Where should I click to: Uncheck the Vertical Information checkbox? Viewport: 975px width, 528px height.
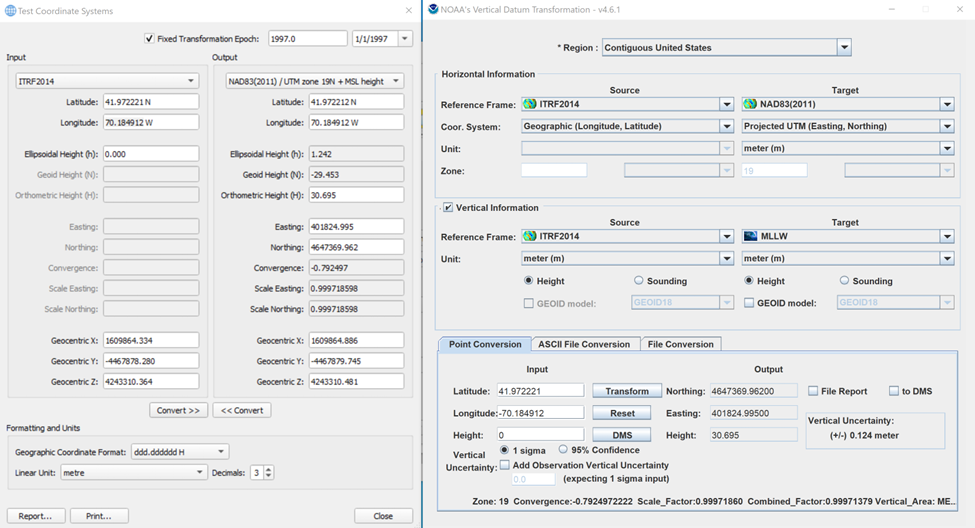pos(447,208)
